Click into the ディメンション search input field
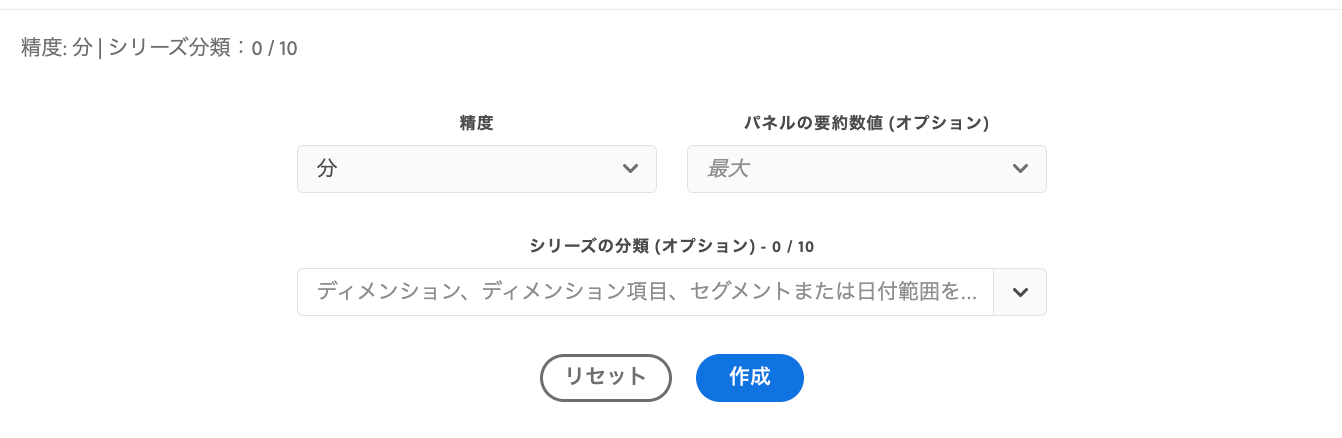This screenshot has width=1342, height=438. [x=646, y=292]
